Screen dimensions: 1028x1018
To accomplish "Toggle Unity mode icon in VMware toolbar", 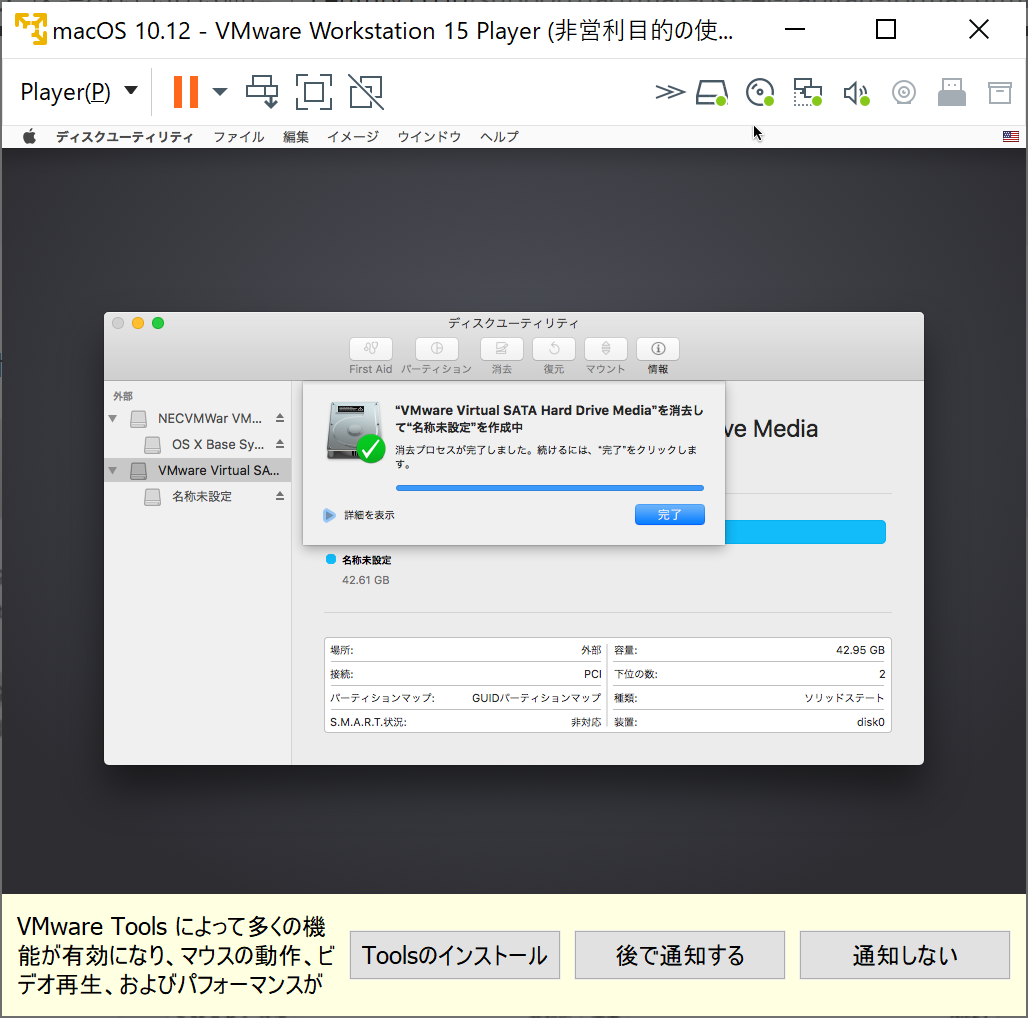I will pyautogui.click(x=366, y=92).
